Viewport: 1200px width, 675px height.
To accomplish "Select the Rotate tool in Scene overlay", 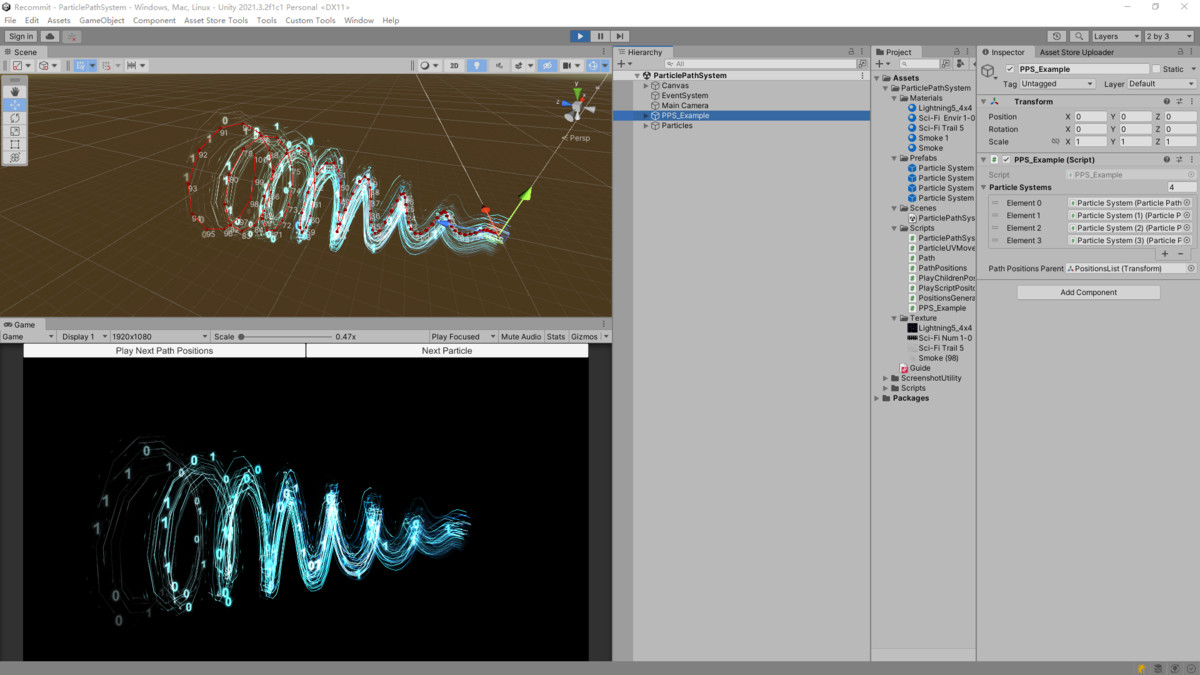I will 15,118.
